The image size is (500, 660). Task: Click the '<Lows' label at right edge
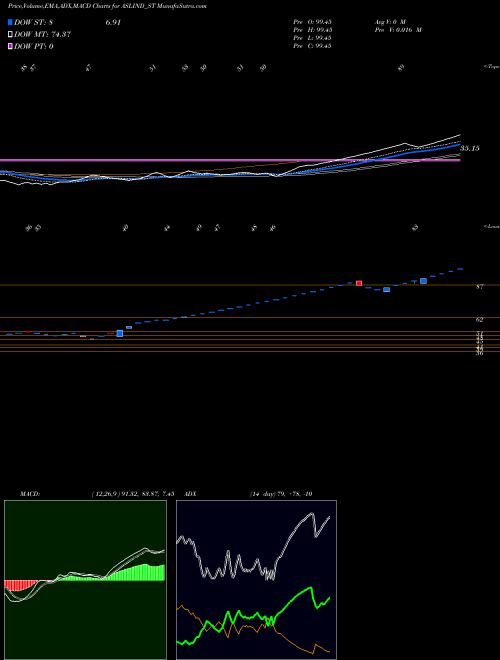point(491,226)
